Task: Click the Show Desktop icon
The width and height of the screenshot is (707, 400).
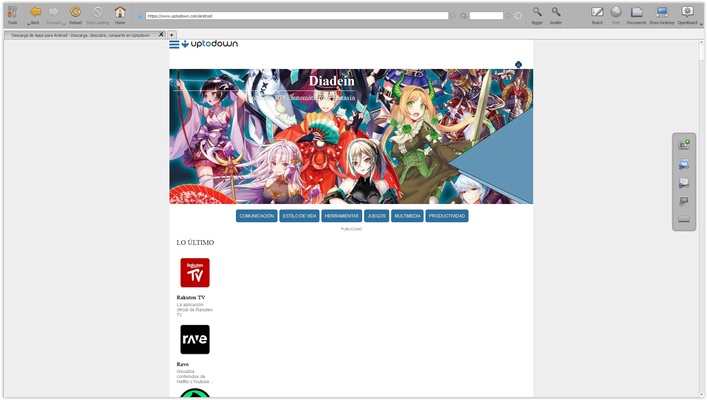Action: pos(661,12)
